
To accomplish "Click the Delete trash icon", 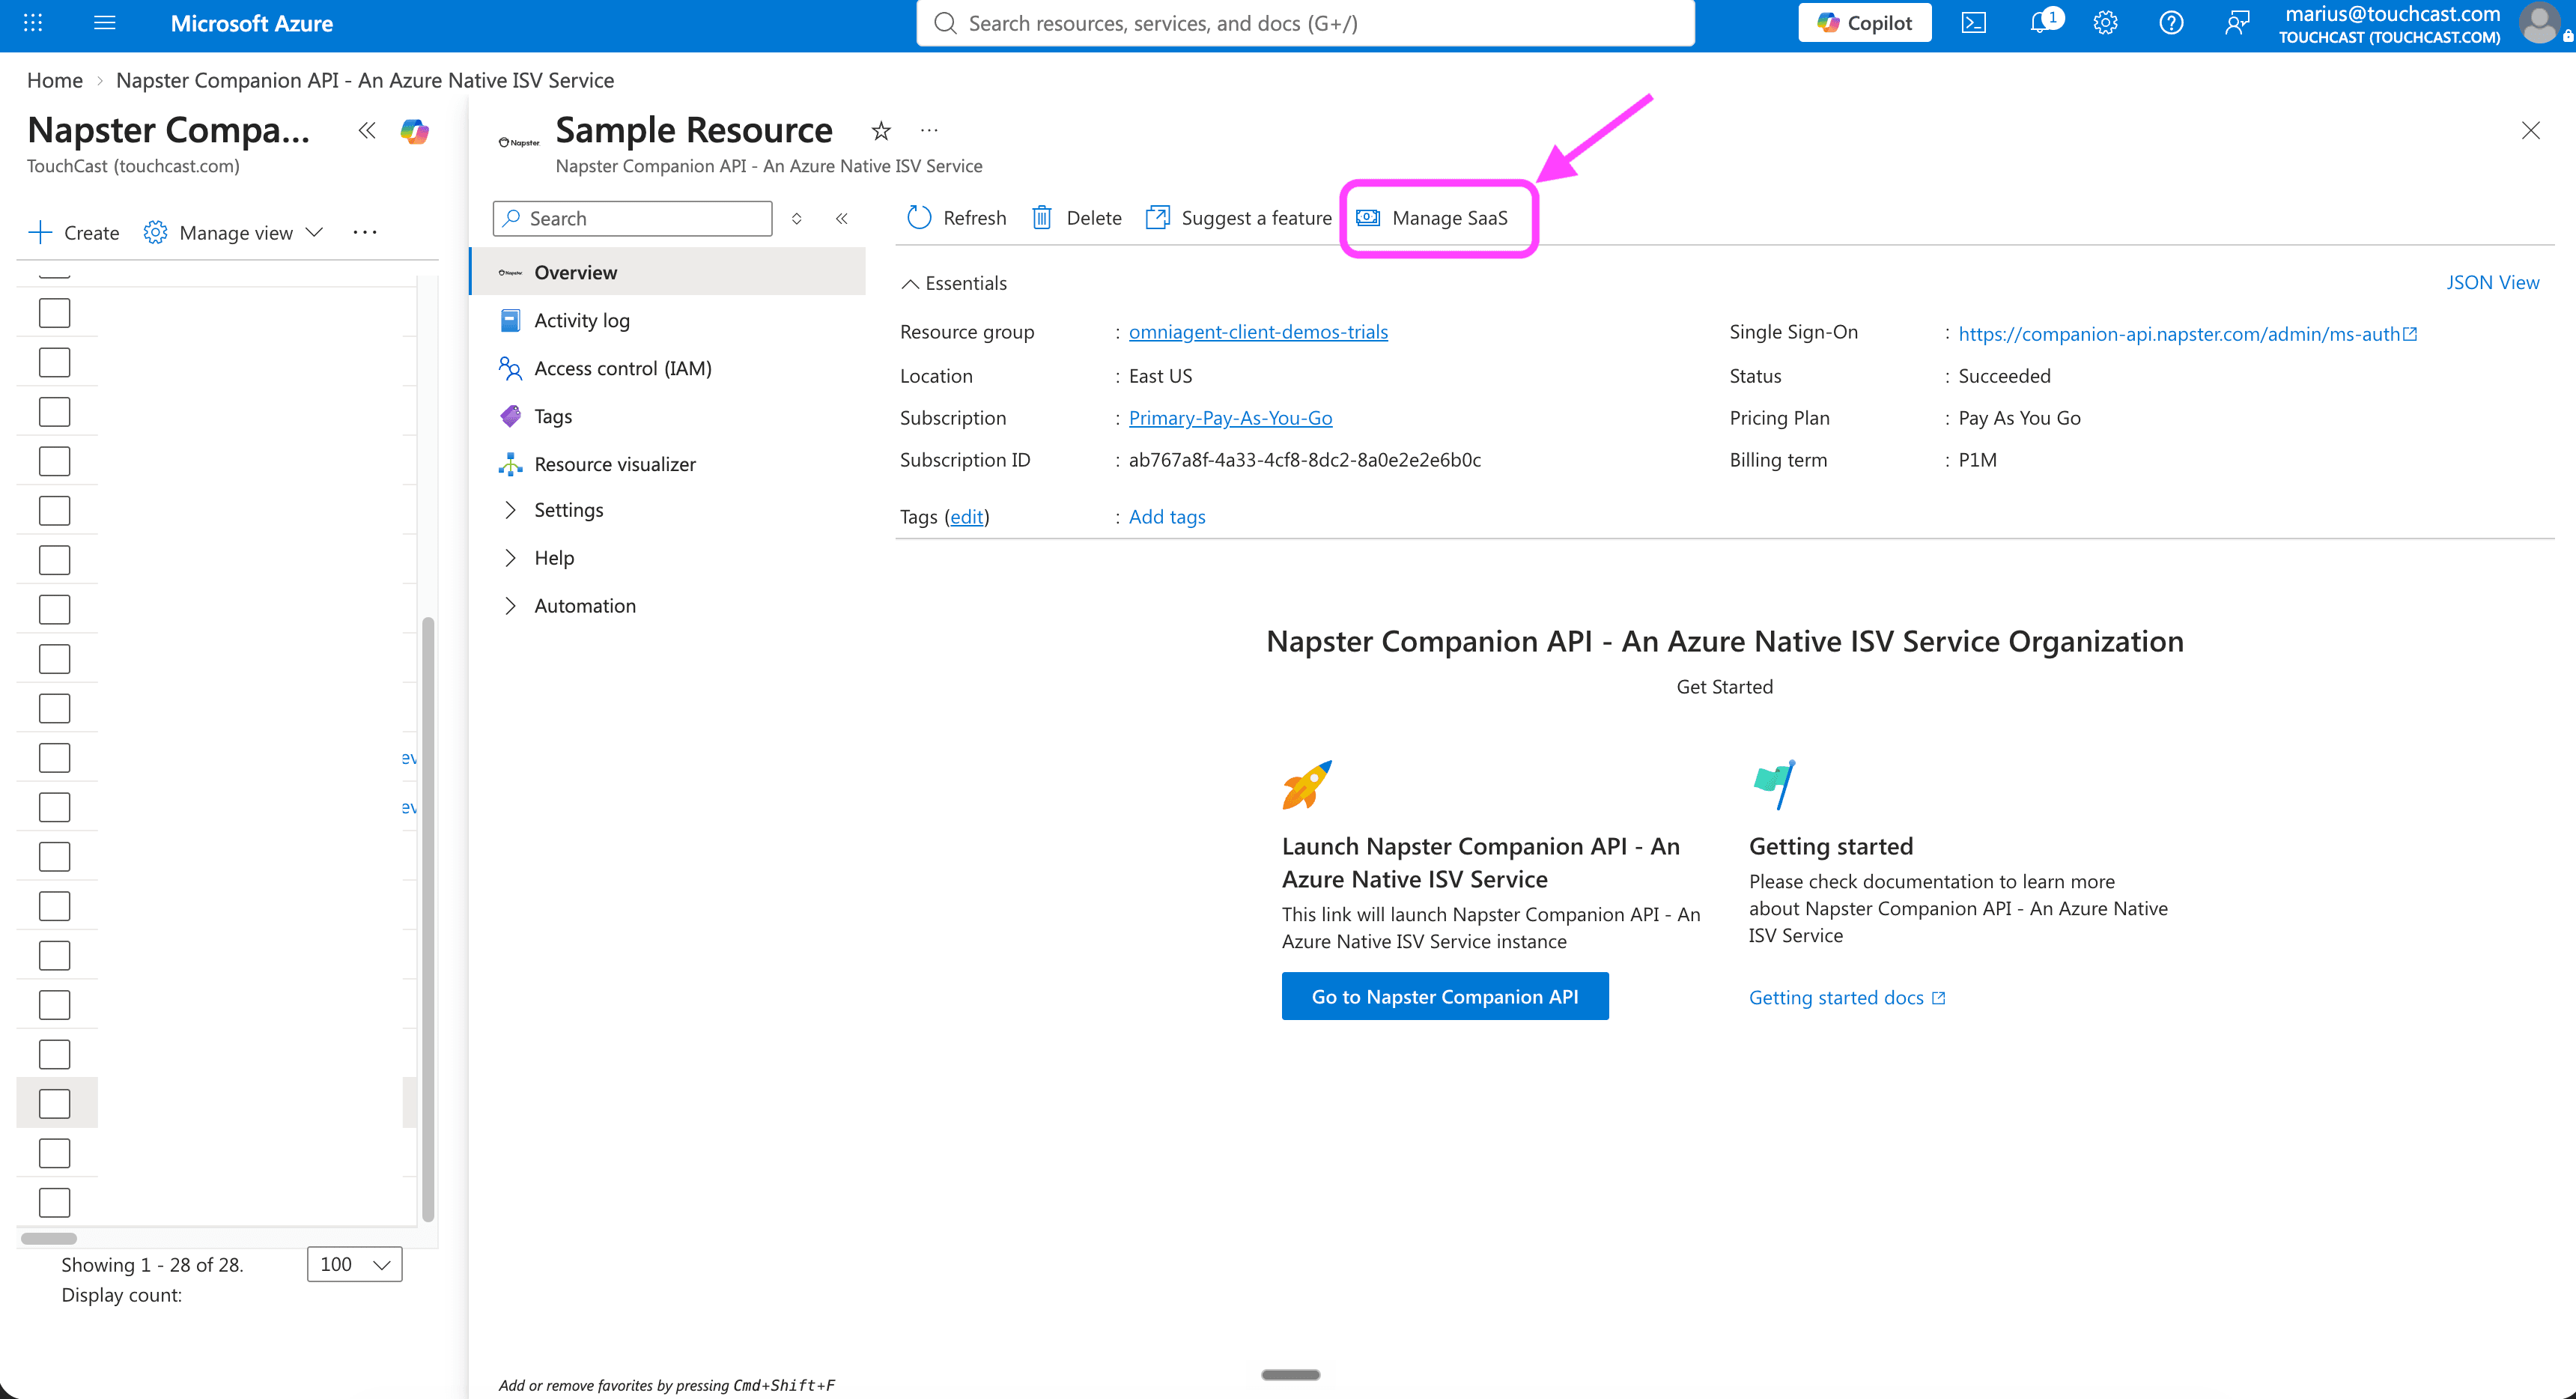I will coord(1041,218).
